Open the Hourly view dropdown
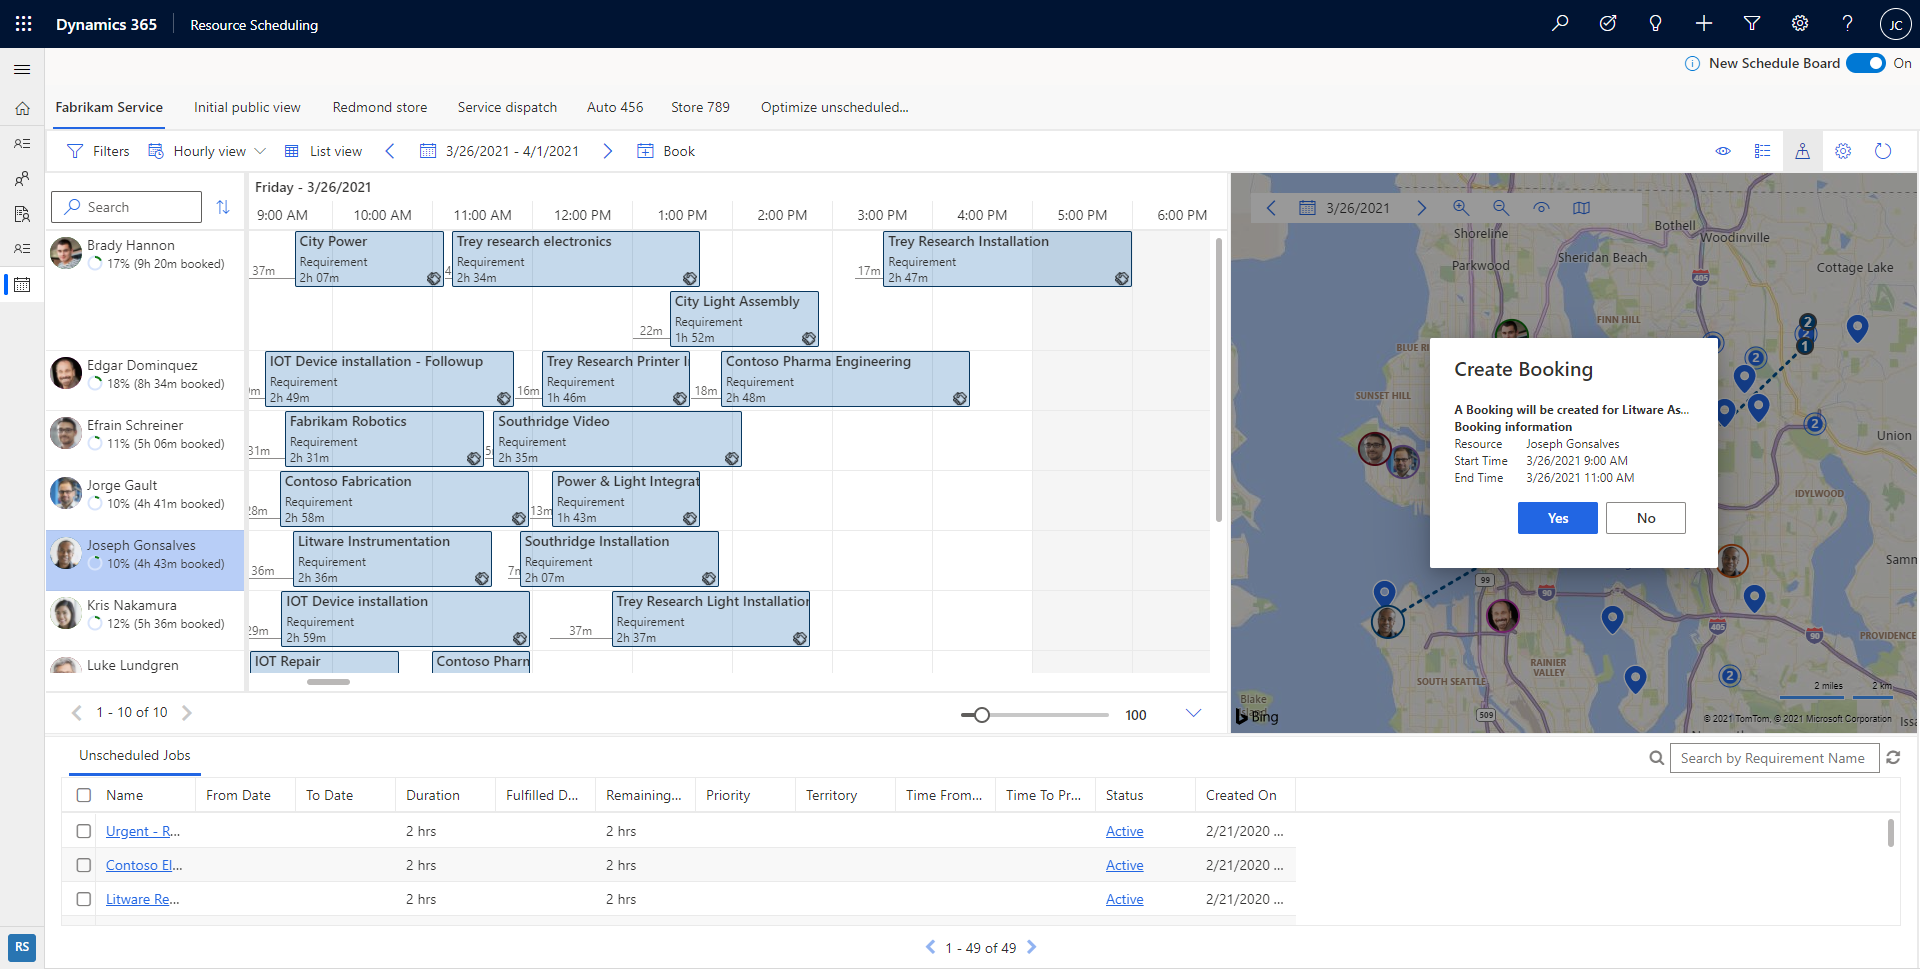This screenshot has height=969, width=1920. (207, 151)
